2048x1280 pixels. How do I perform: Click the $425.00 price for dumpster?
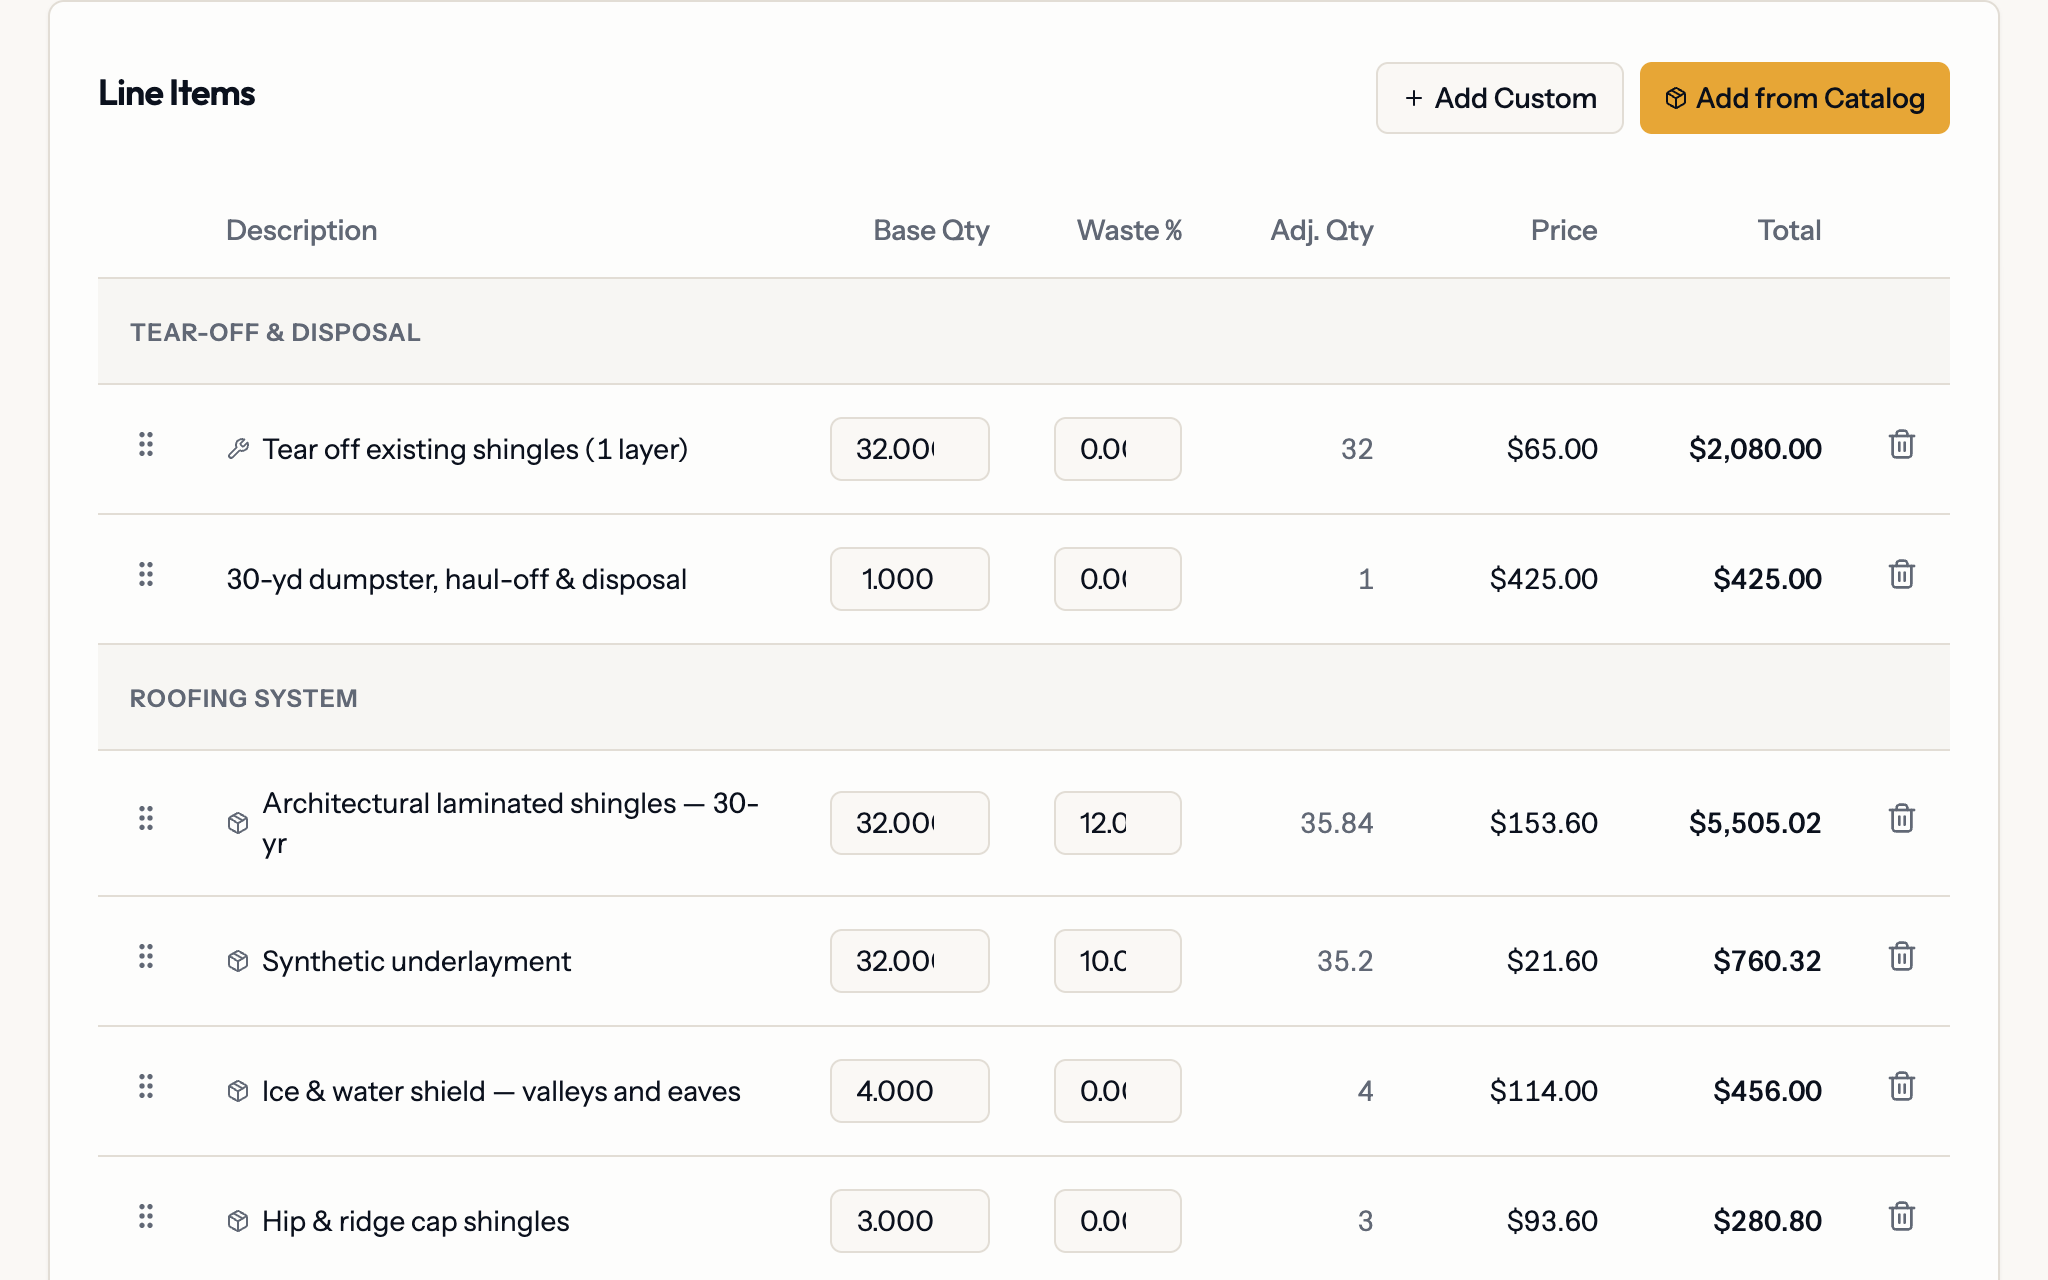pos(1544,579)
